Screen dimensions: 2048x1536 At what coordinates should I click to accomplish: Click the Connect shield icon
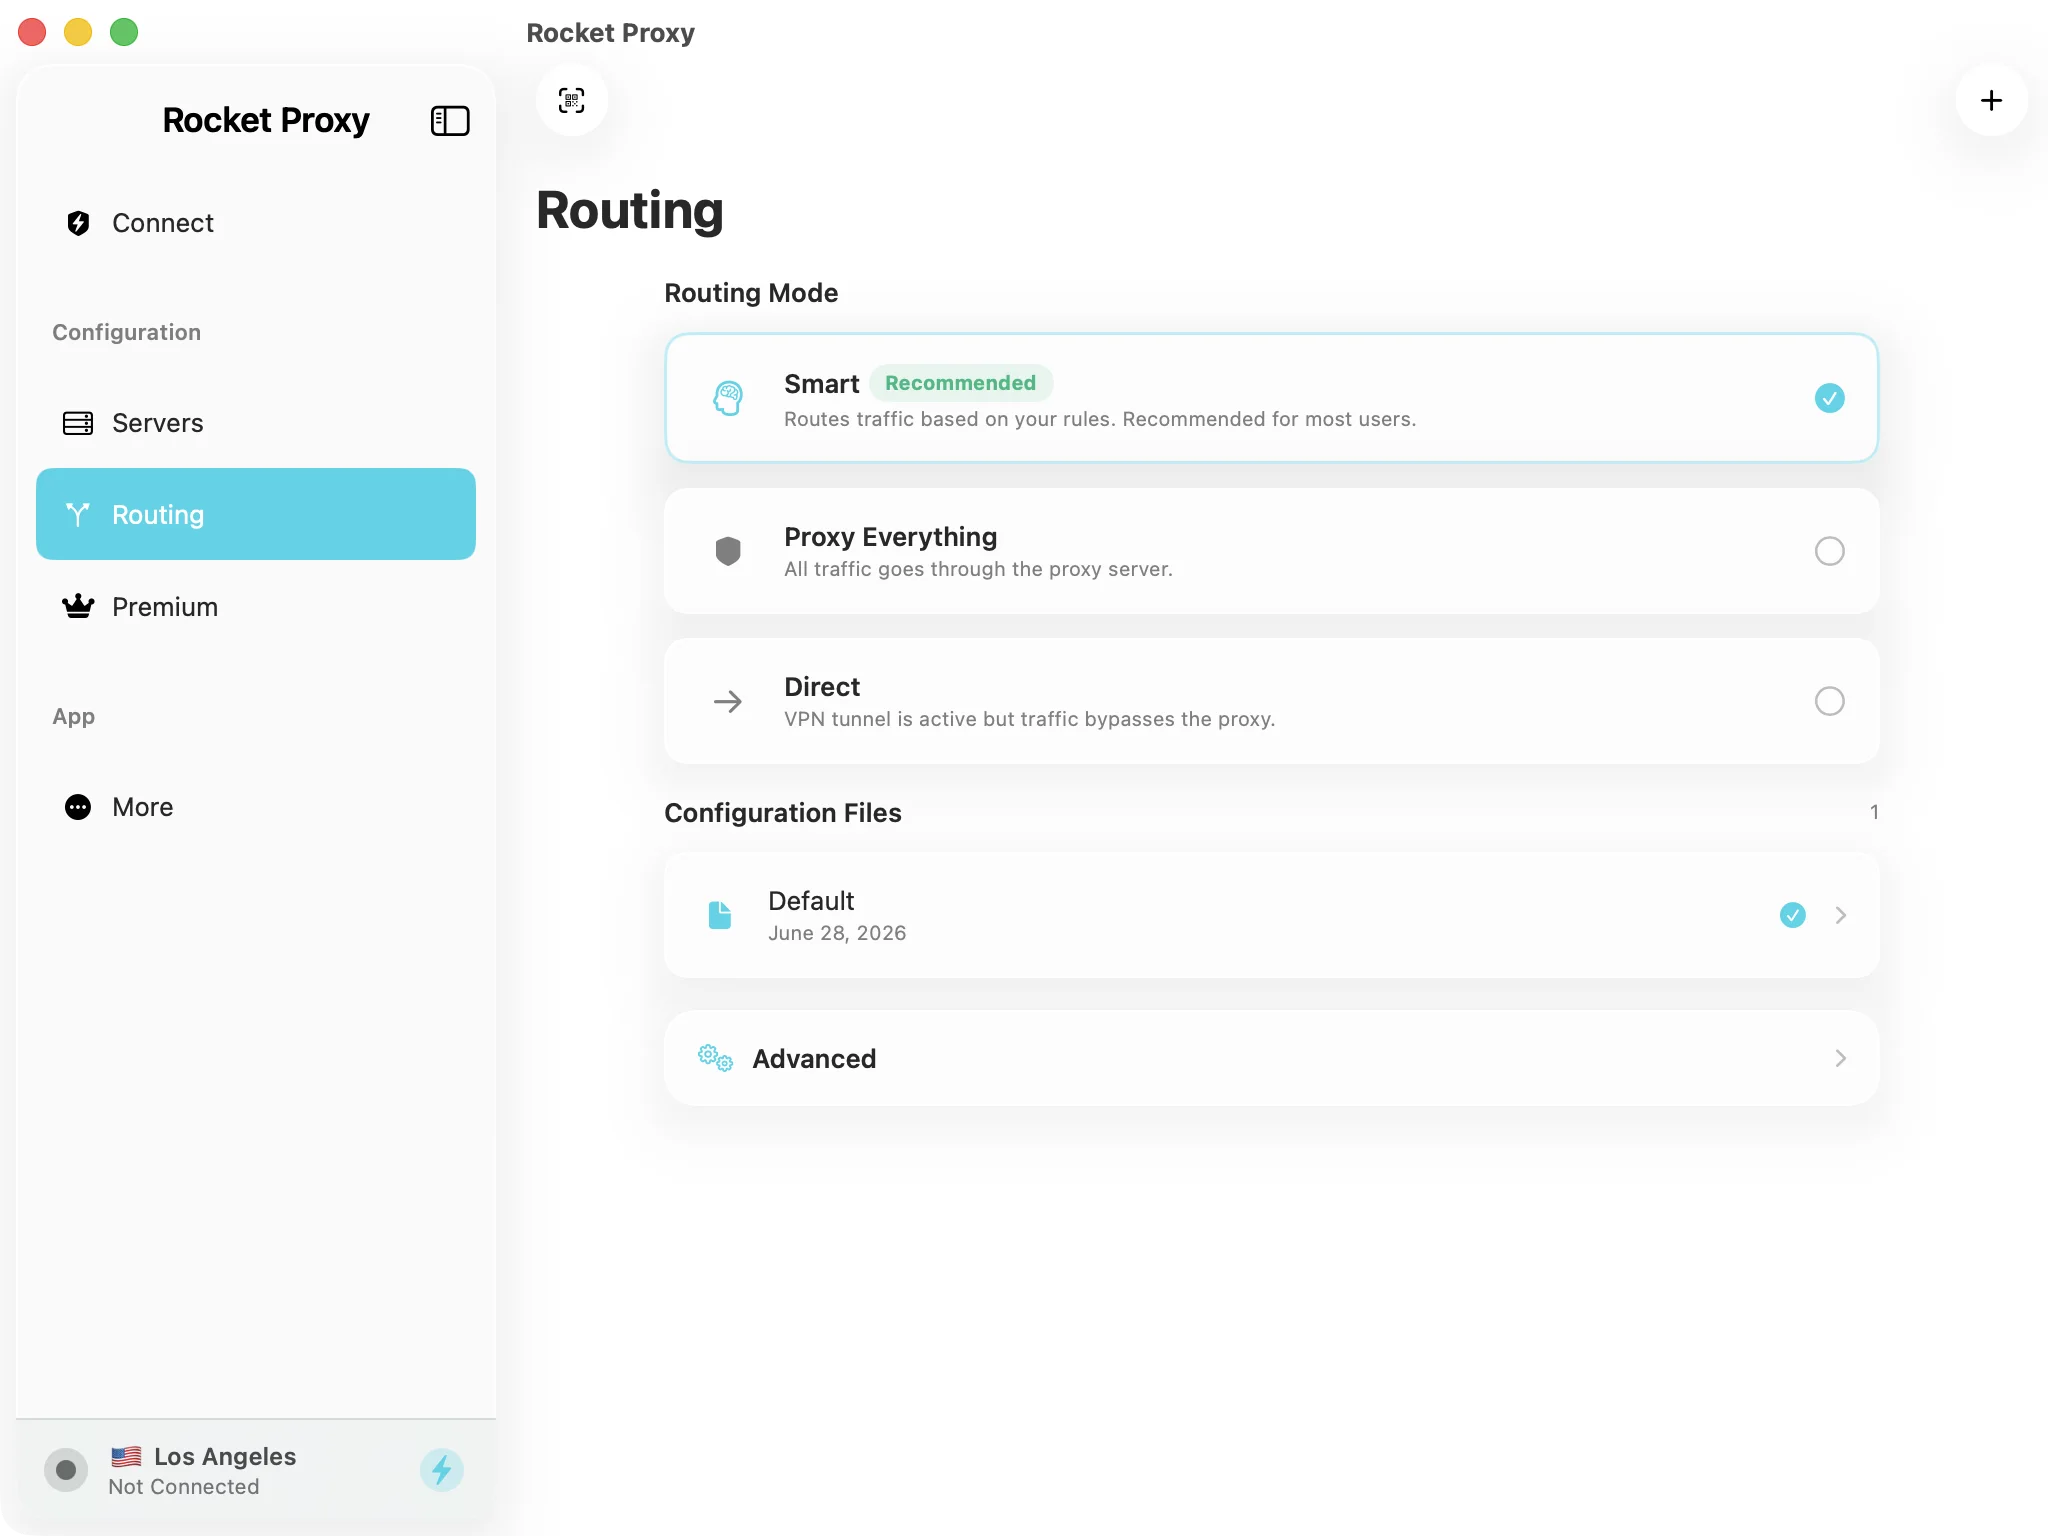[x=78, y=223]
